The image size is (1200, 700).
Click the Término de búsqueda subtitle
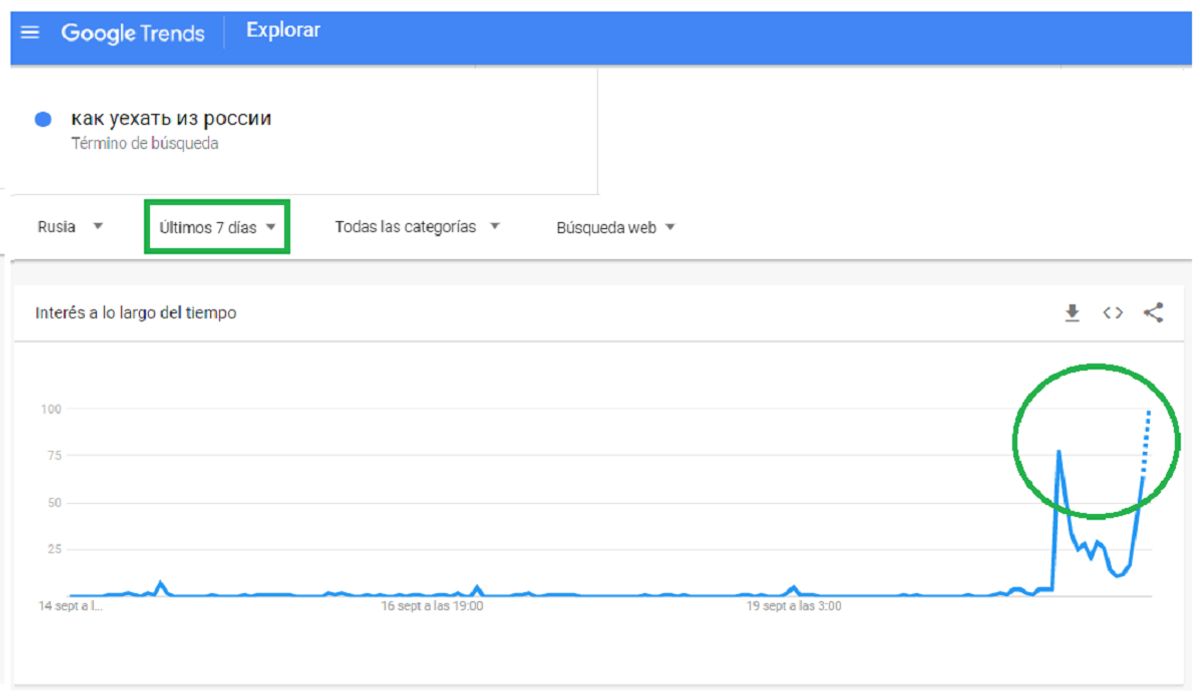144,143
